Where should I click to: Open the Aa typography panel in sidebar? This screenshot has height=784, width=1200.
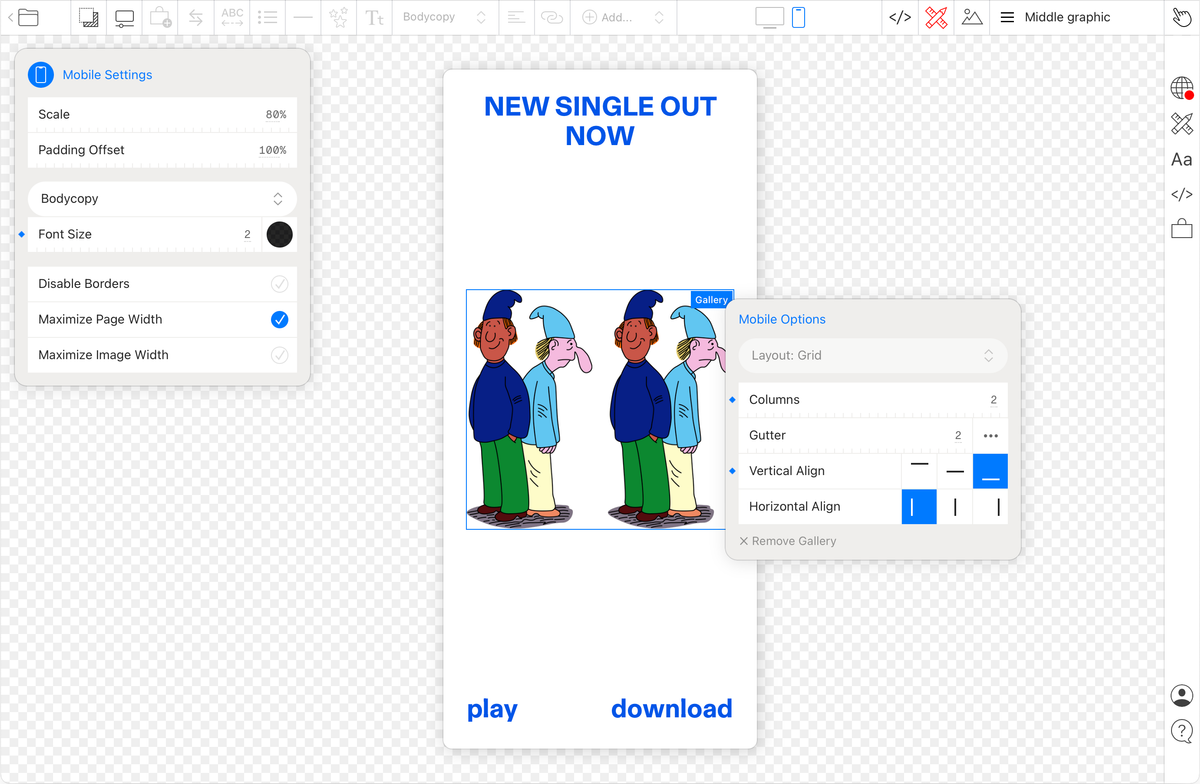click(x=1181, y=159)
